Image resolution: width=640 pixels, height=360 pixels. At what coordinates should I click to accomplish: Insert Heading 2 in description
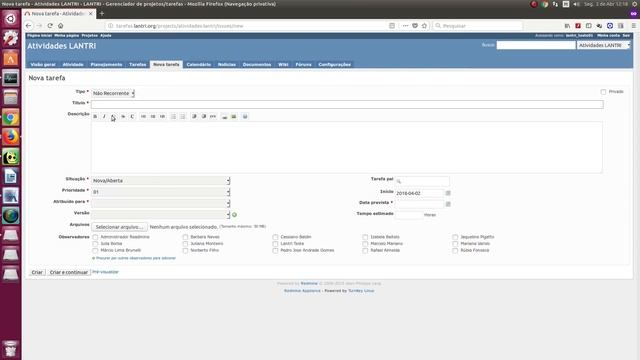[x=153, y=117]
